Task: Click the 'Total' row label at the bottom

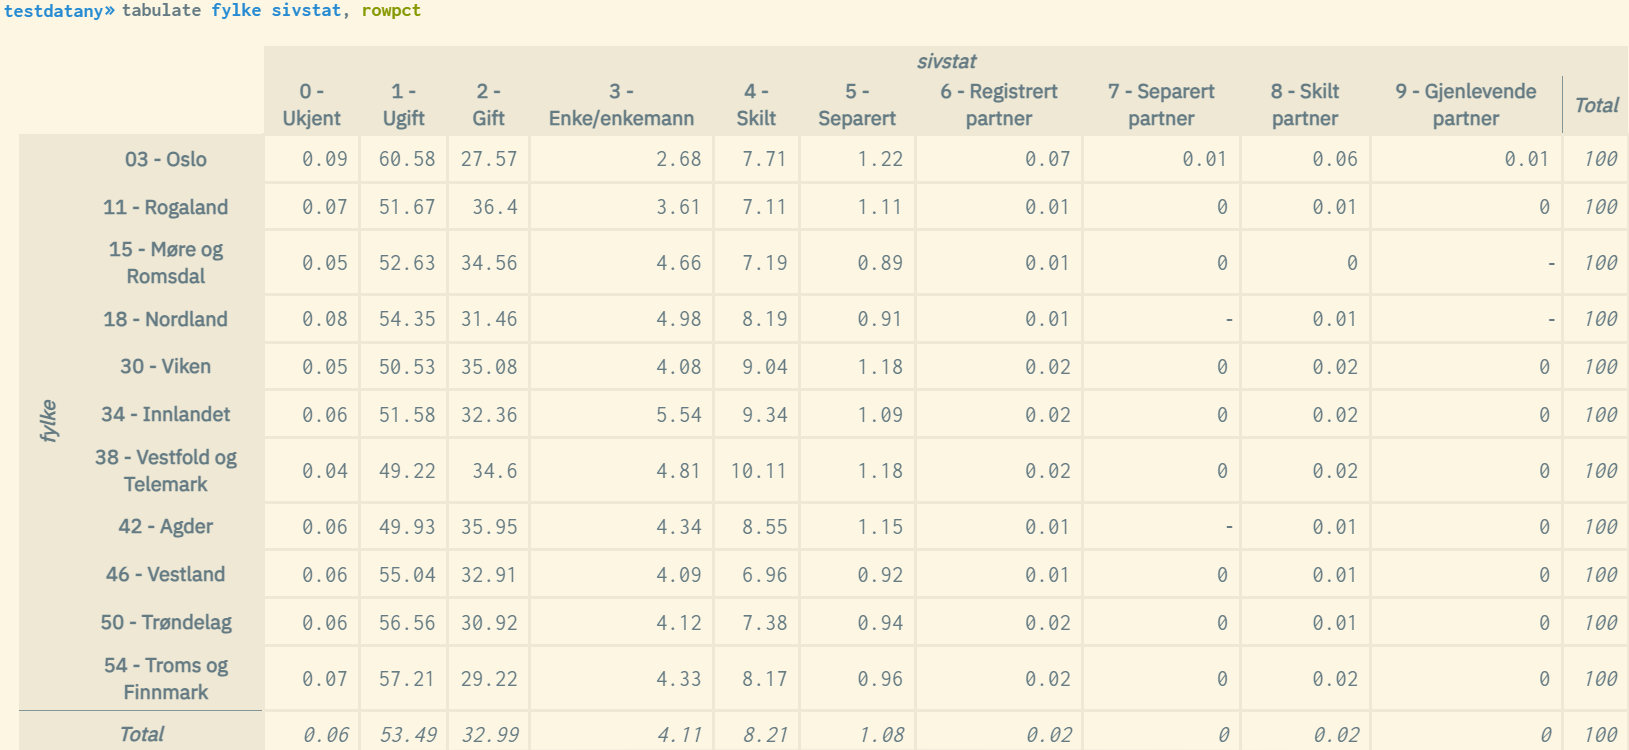Action: (x=142, y=734)
